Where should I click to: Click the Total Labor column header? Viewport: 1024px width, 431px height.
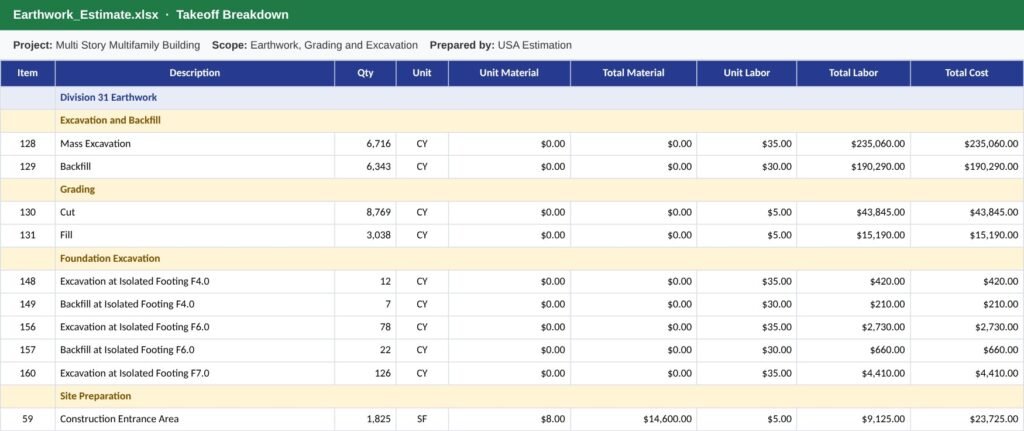(x=854, y=73)
